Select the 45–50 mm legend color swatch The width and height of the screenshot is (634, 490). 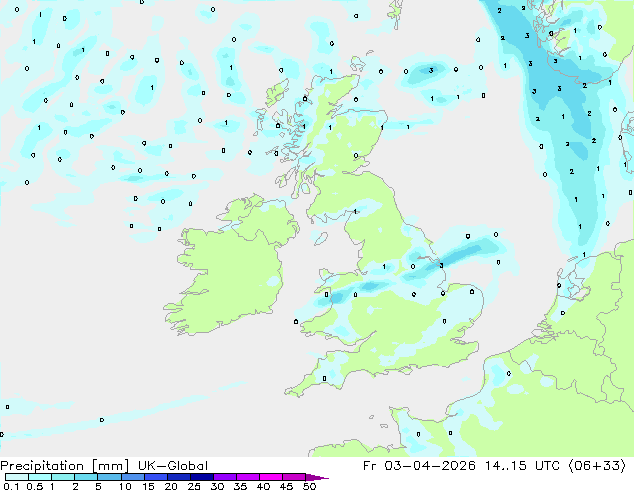tap(294, 477)
